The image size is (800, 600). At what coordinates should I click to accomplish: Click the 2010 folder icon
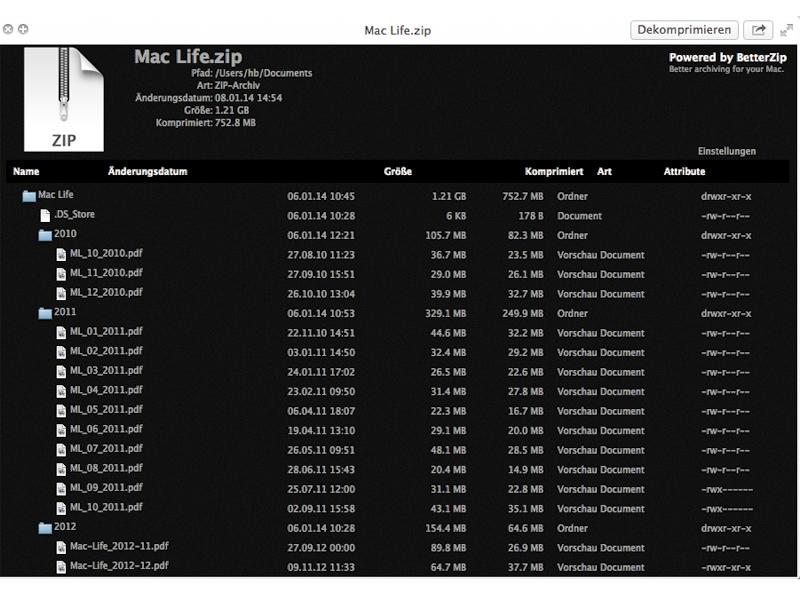point(45,235)
